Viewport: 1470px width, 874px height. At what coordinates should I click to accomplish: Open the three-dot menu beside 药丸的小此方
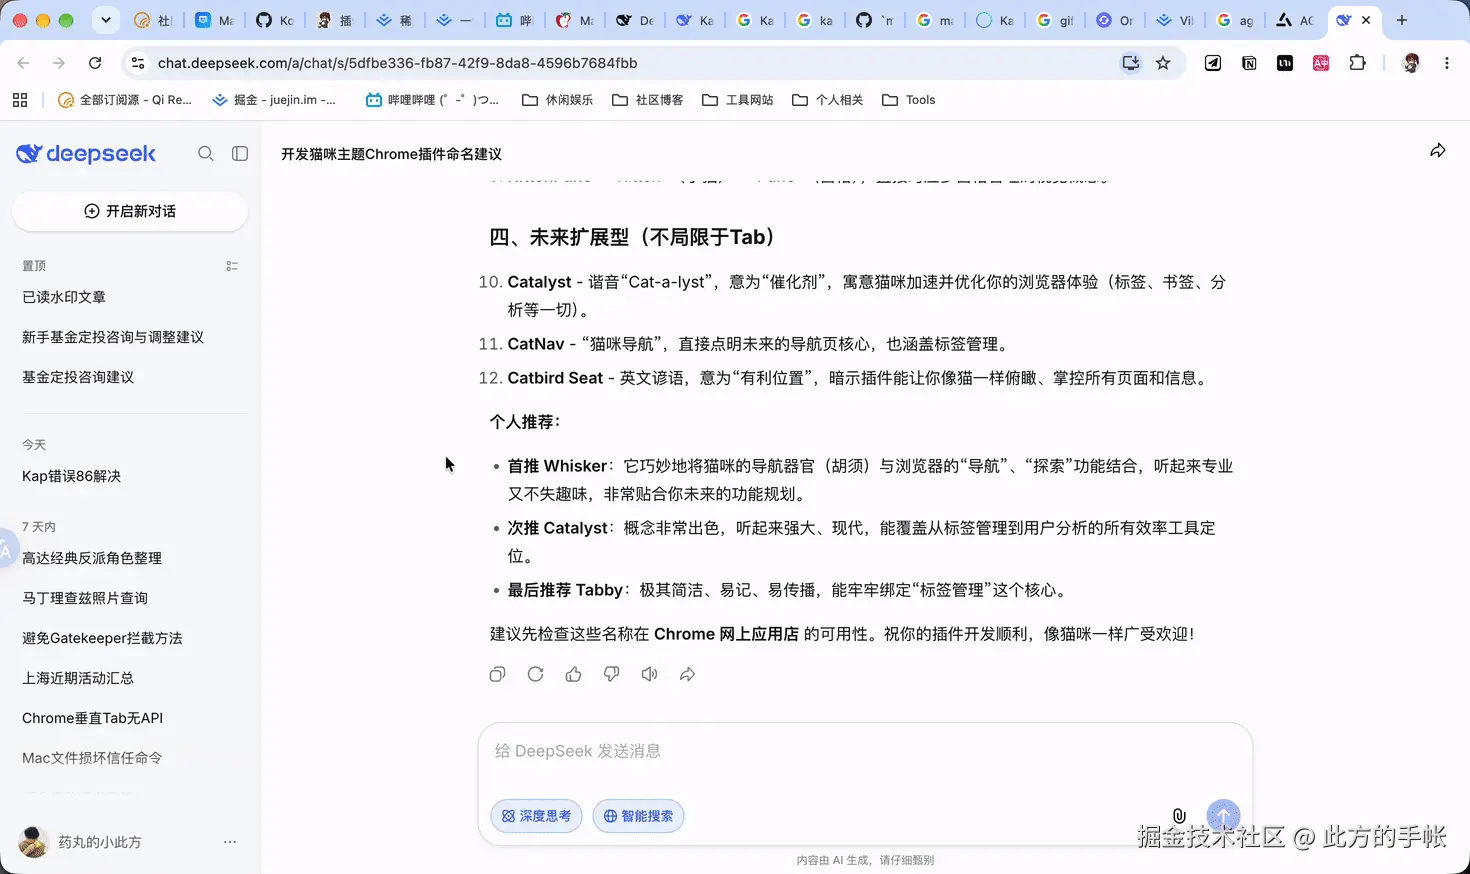point(230,842)
